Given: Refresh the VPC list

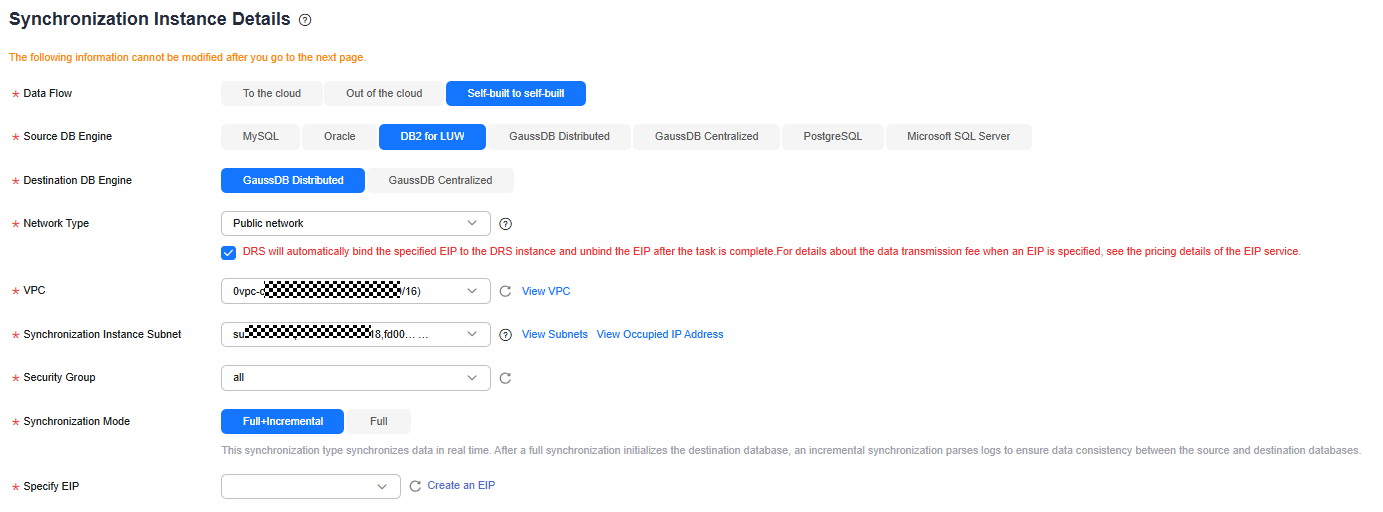Looking at the screenshot, I should (505, 291).
